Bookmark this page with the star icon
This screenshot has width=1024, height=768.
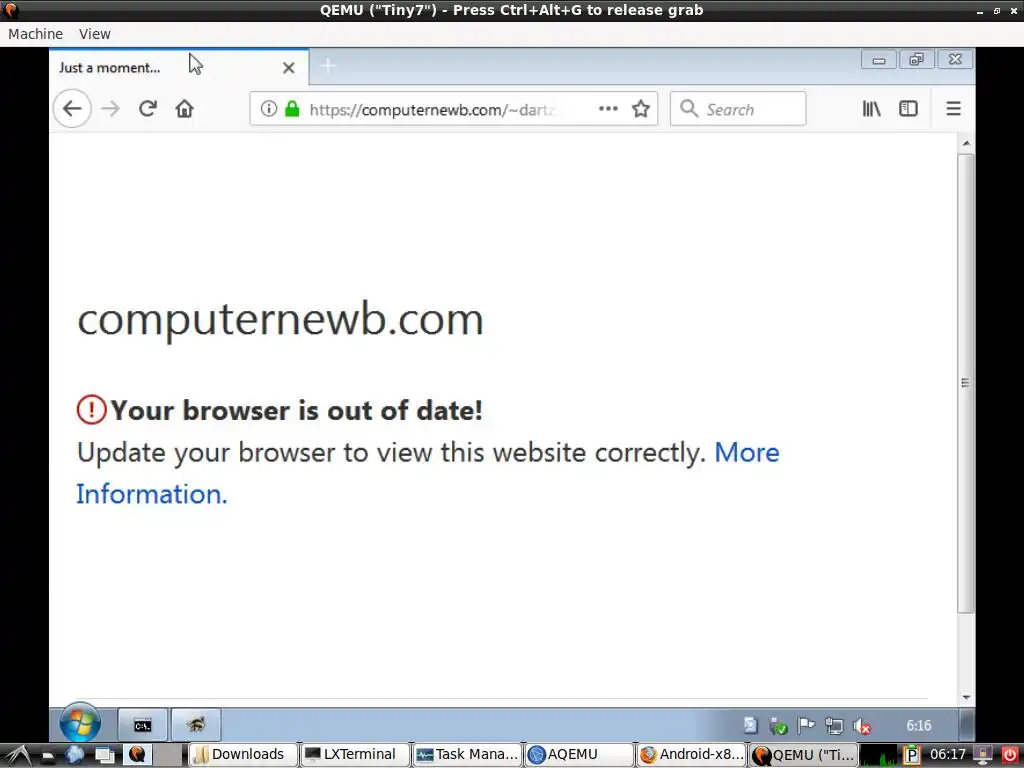point(641,108)
